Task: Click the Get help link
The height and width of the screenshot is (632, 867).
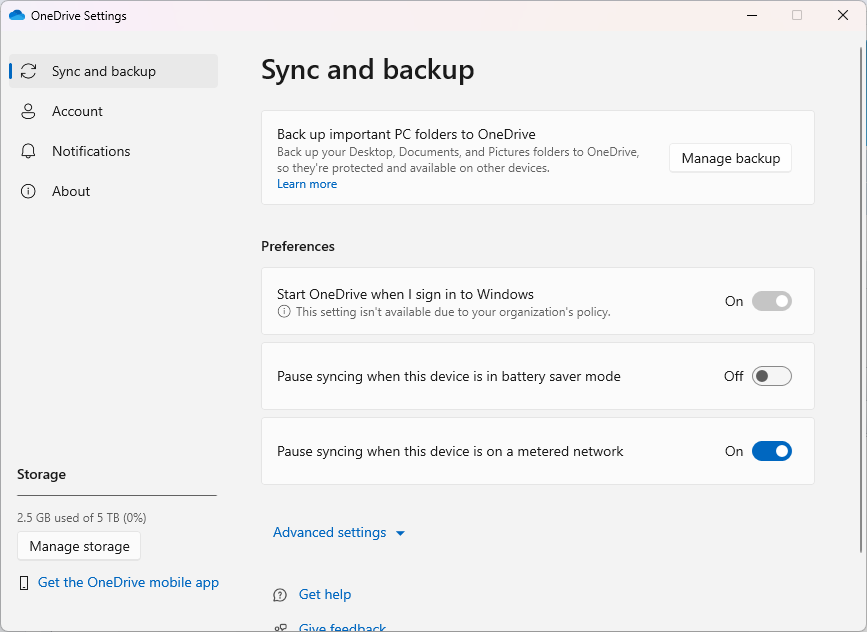Action: 325,594
